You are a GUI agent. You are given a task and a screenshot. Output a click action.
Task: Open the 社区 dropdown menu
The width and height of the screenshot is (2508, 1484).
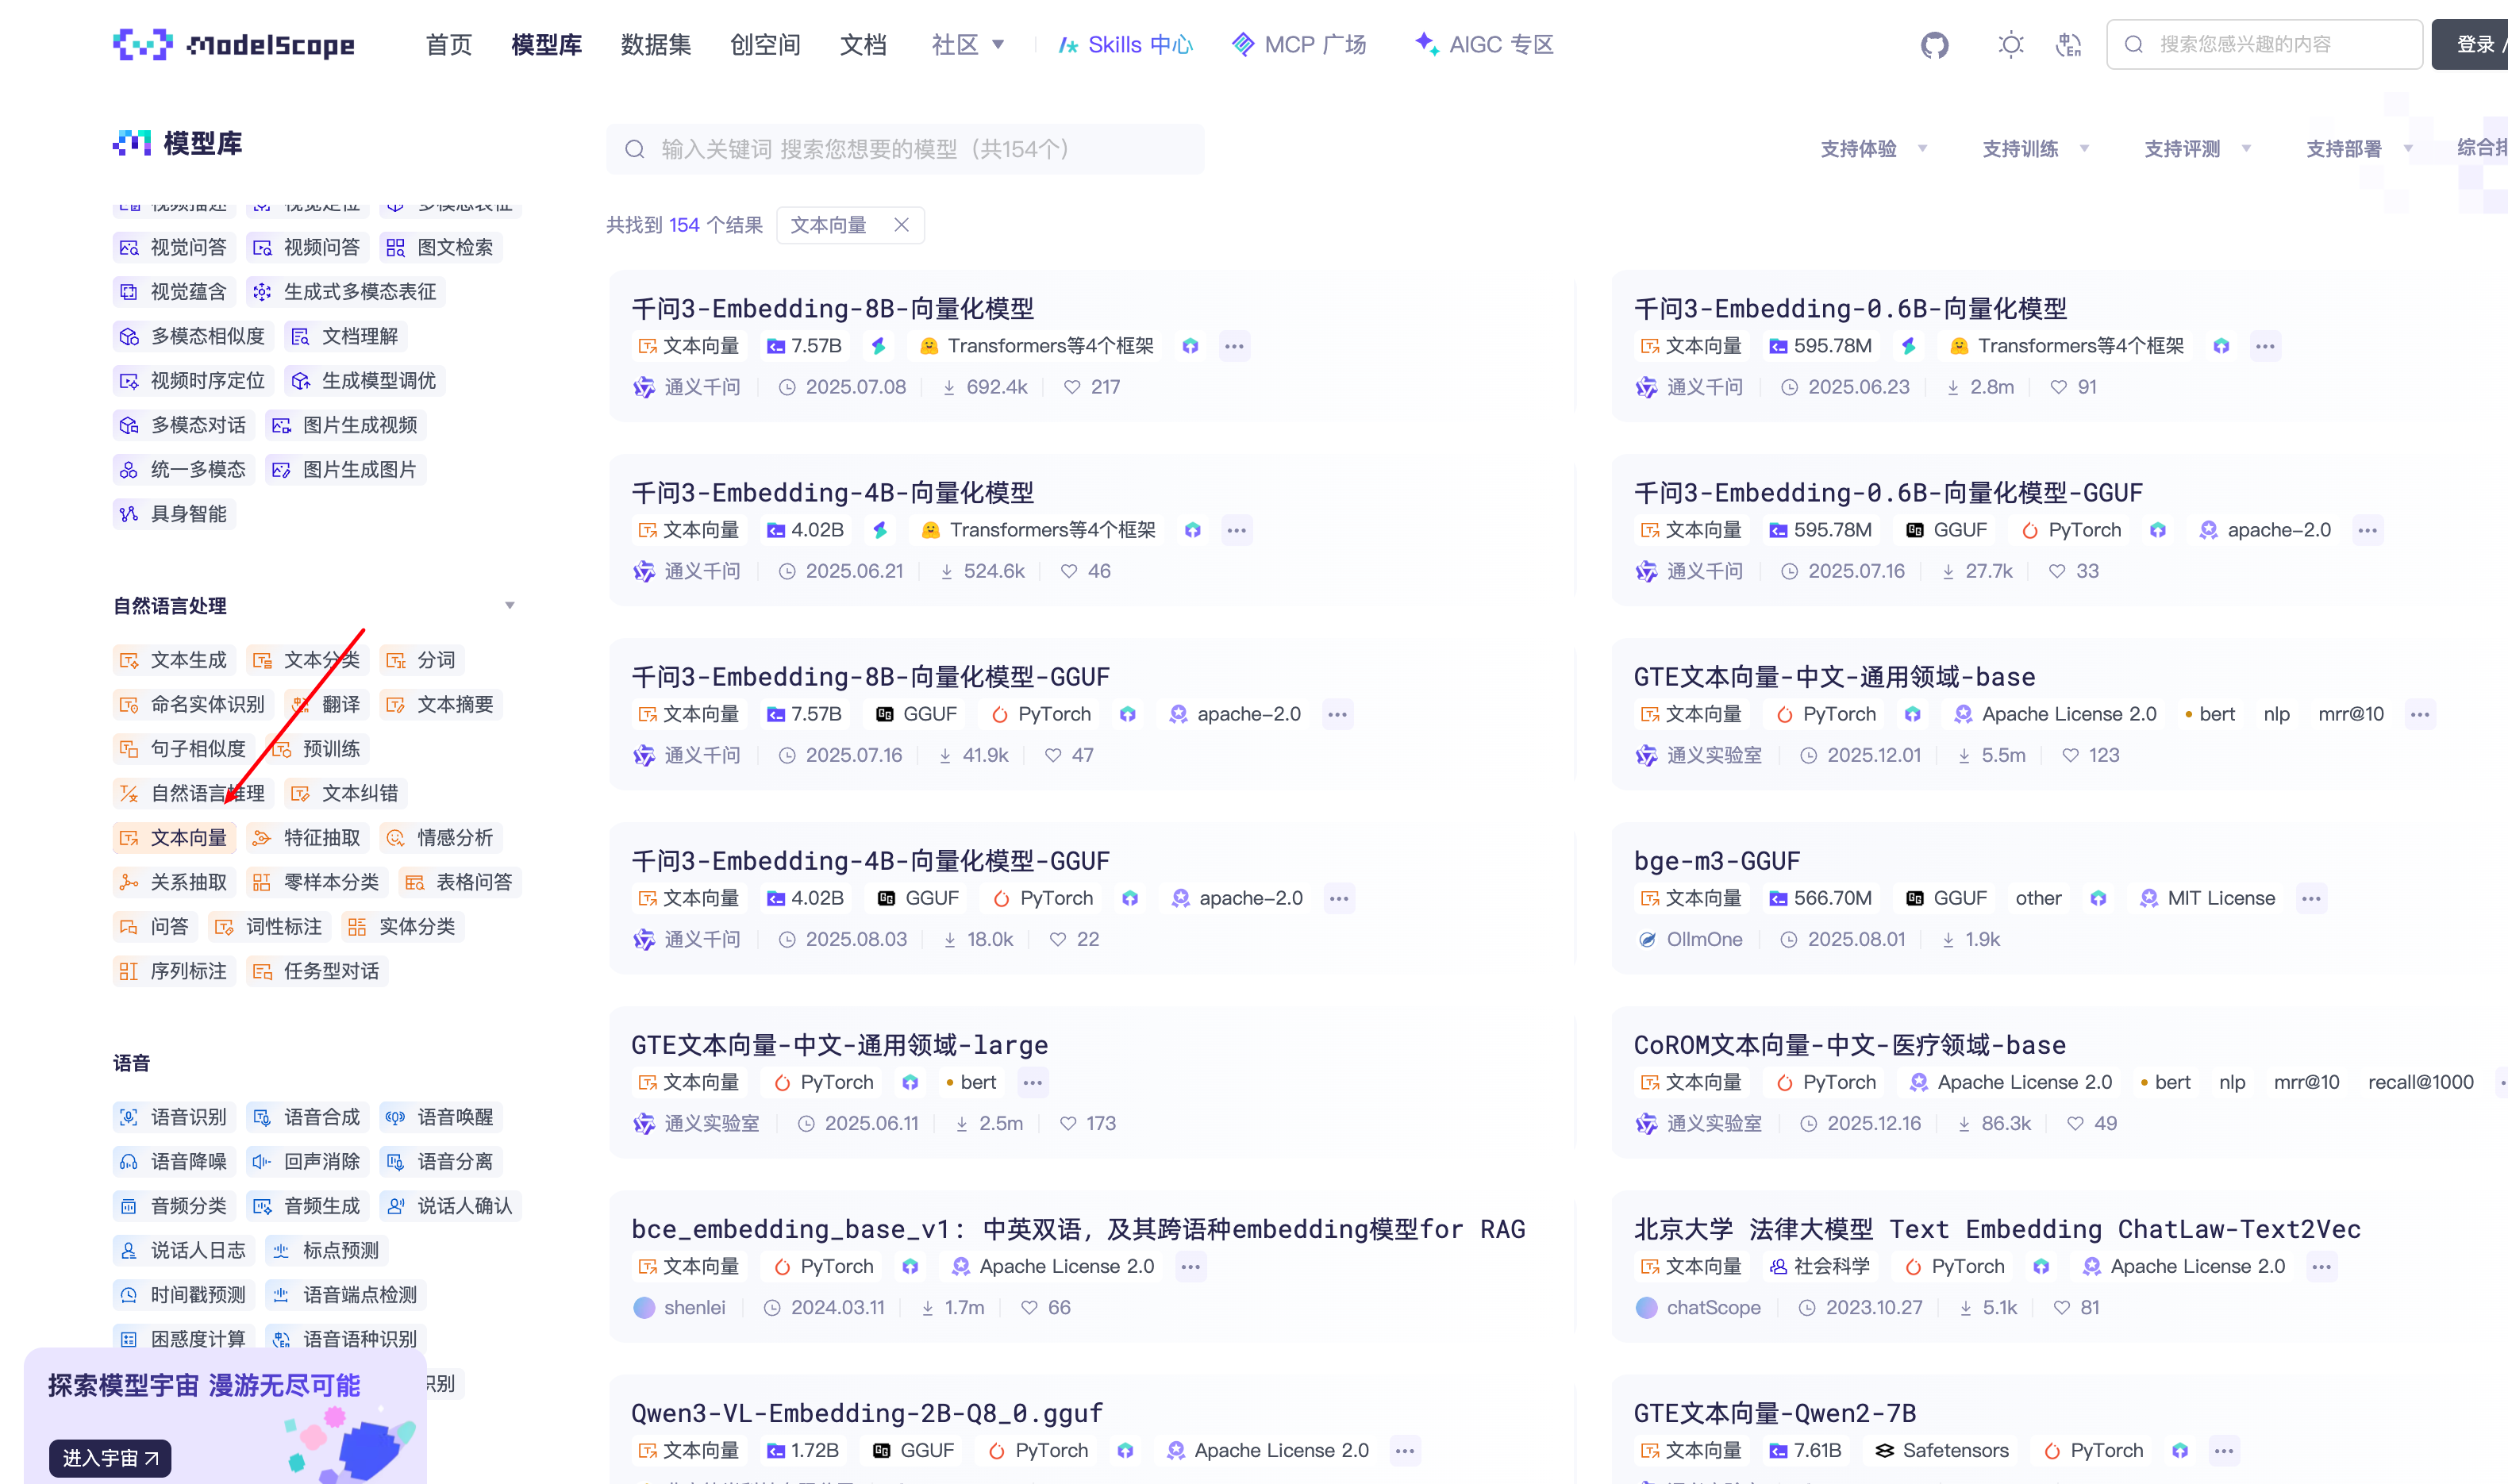(967, 45)
